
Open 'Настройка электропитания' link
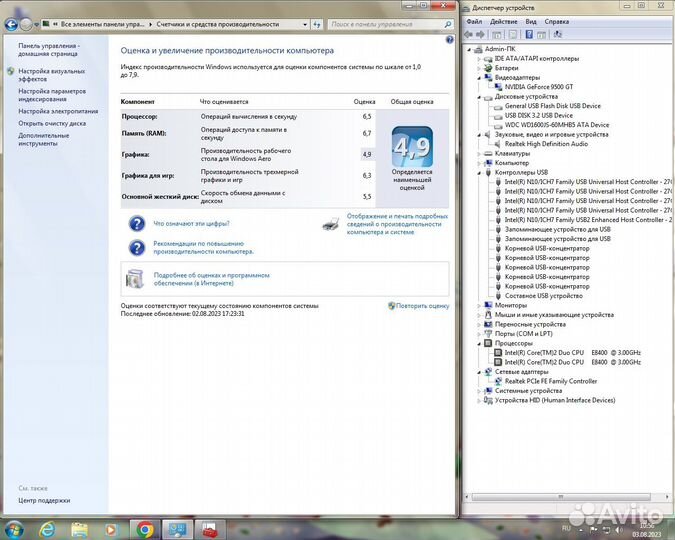[x=58, y=111]
